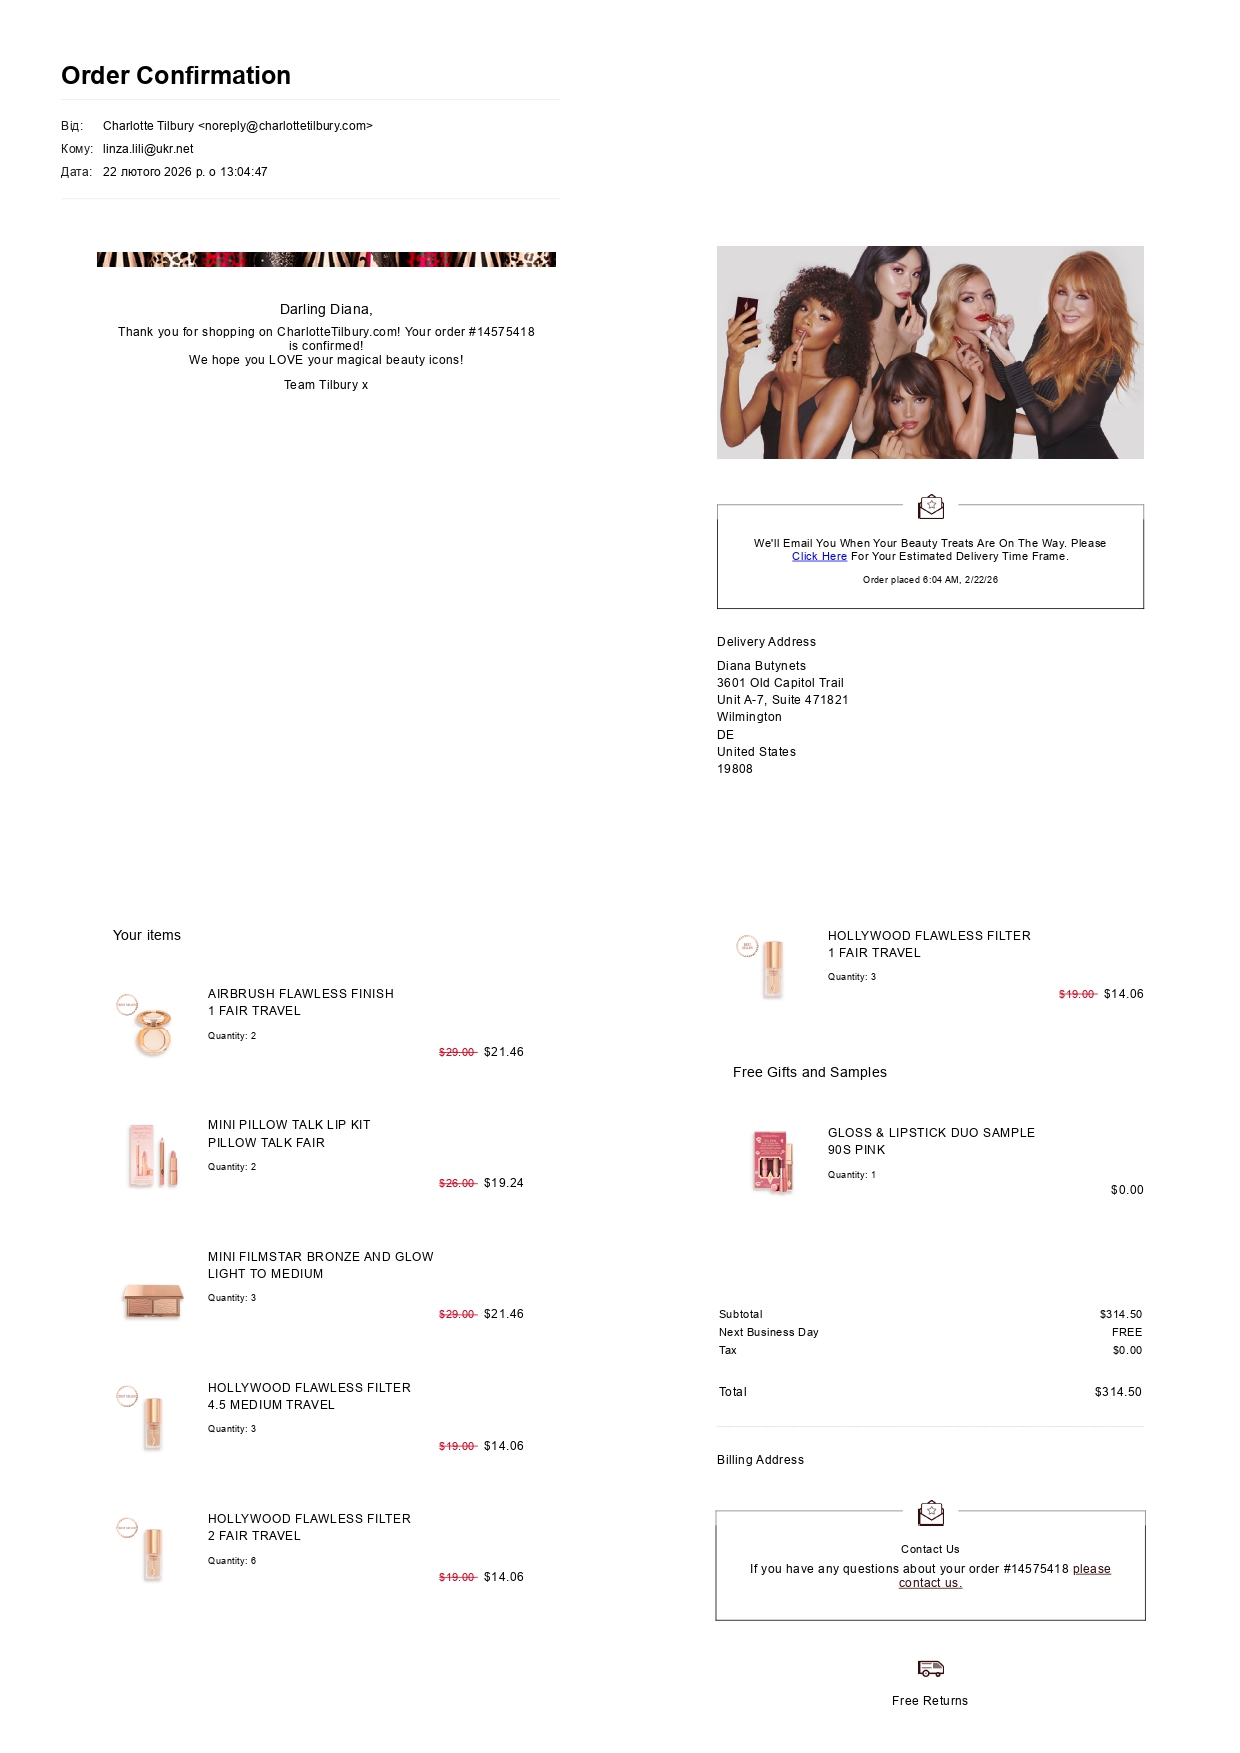Viewport: 1240px width, 1753px height.
Task: Click the Gloss & Lipstick Duo Sample image
Action: 773,1161
